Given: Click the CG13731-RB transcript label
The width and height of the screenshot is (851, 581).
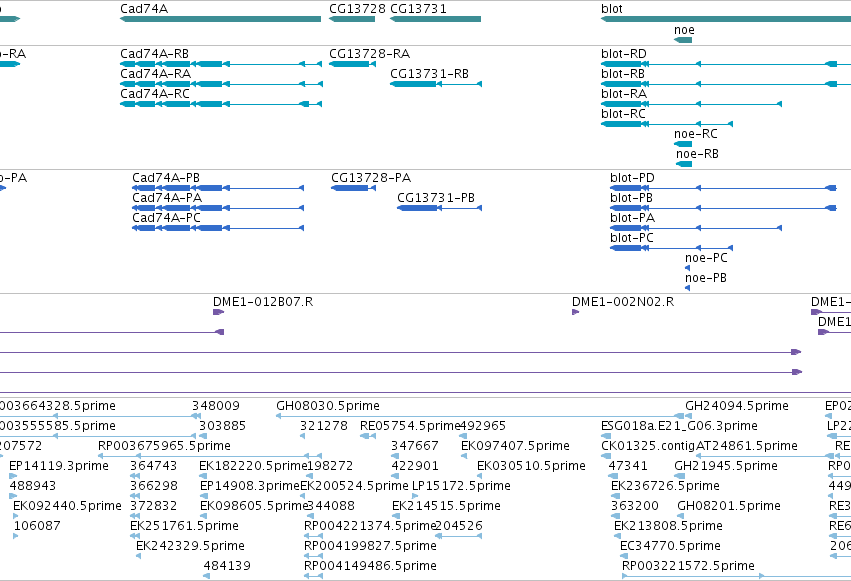Looking at the screenshot, I should [429, 74].
